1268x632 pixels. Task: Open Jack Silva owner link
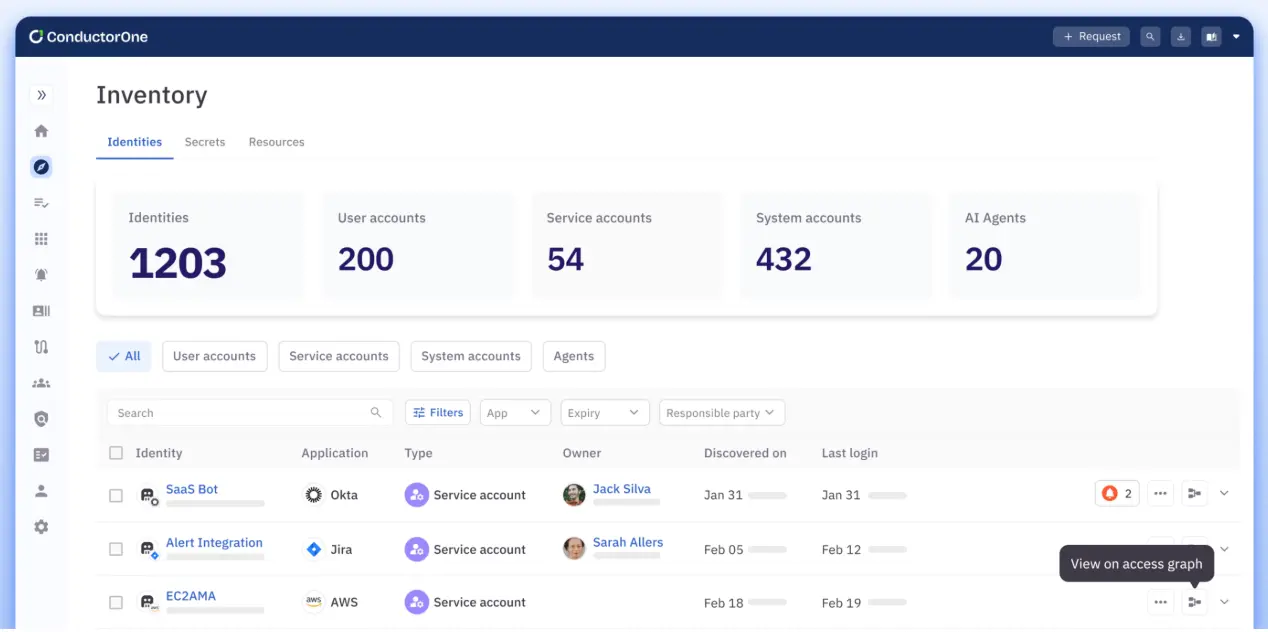[x=621, y=489]
